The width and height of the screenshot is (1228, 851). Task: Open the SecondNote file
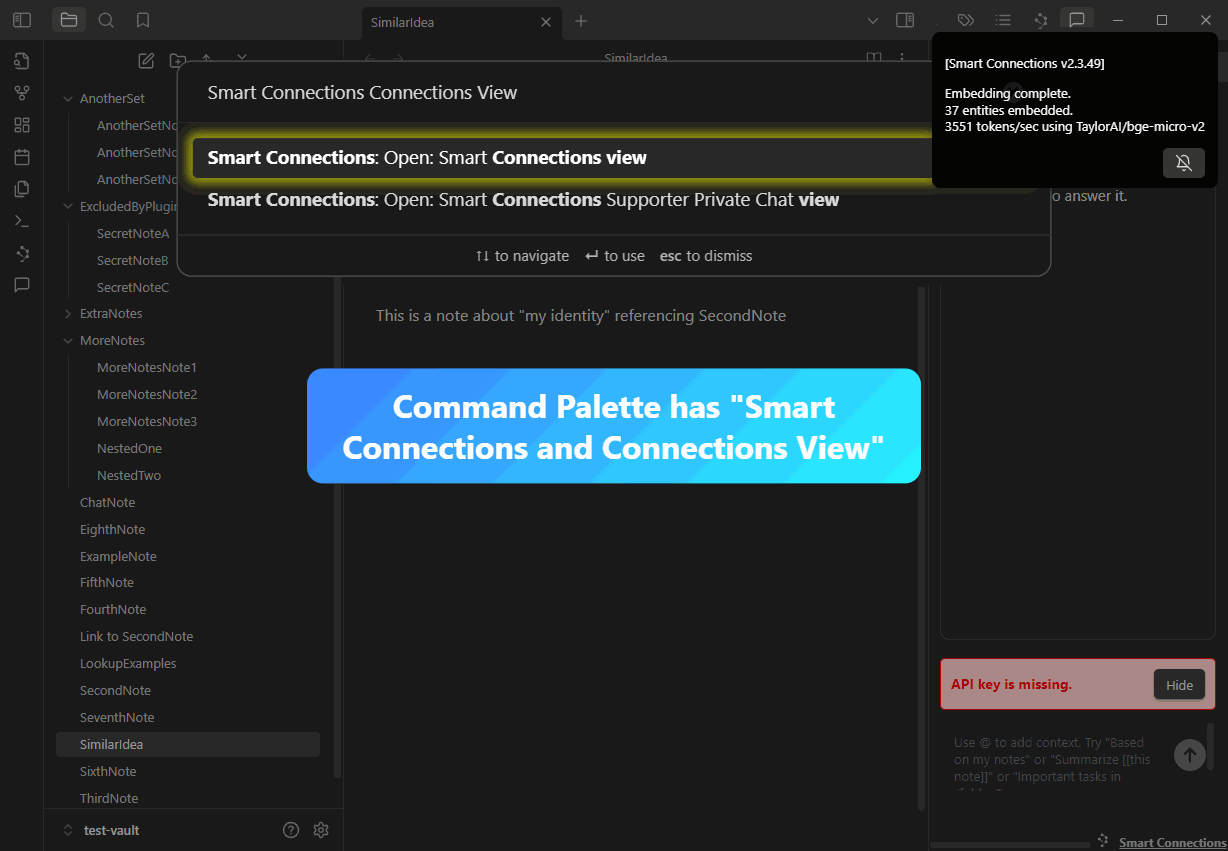[x=115, y=691]
